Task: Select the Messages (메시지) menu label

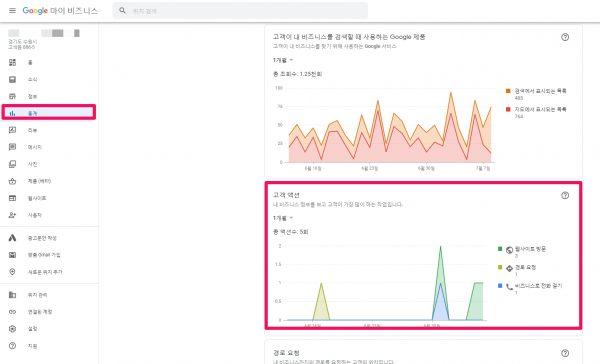Action: [x=34, y=147]
